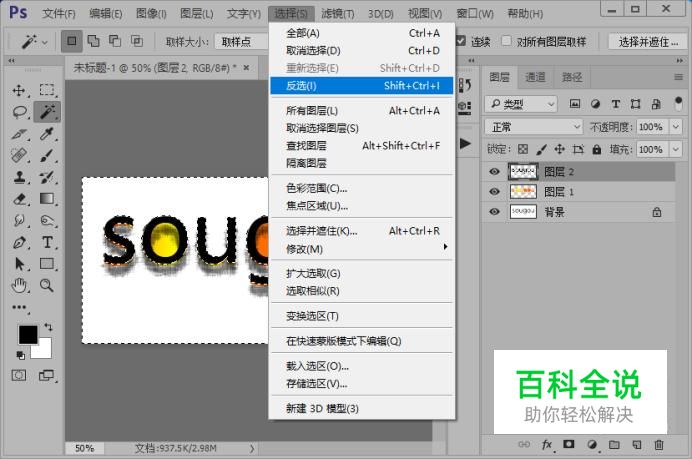
Task: Choose Intersect with Selection mode button
Action: [137, 41]
